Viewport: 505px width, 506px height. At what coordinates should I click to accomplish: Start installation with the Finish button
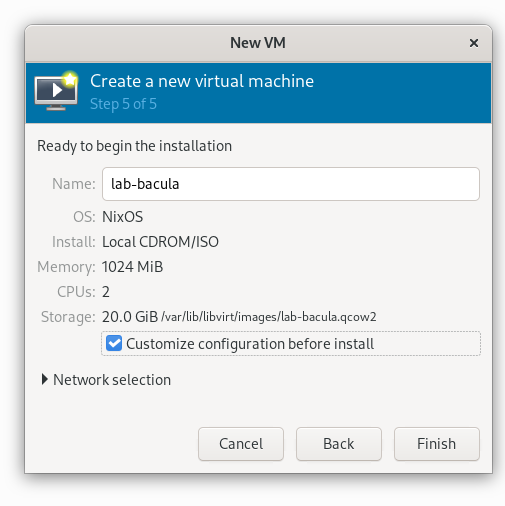click(x=437, y=444)
